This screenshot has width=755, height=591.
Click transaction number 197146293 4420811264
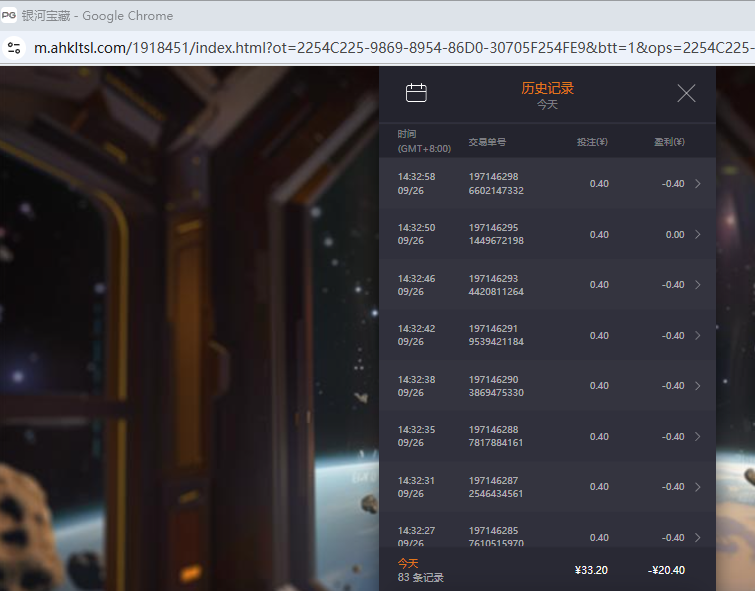pyautogui.click(x=496, y=285)
